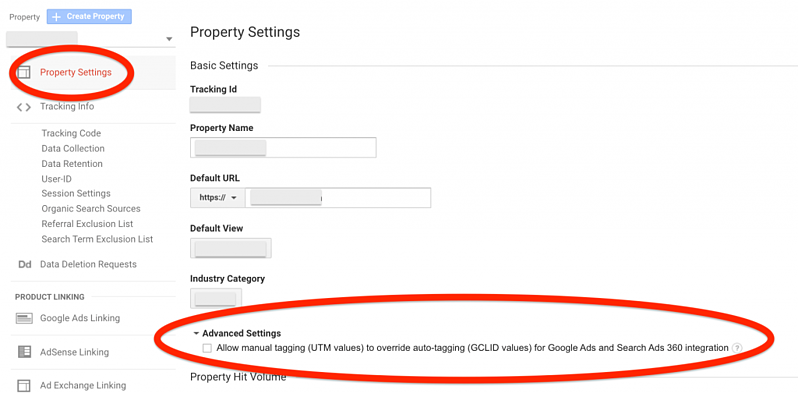Screen dimensions: 798x393
Task: Open the Industry Category dropdown
Action: 216,298
